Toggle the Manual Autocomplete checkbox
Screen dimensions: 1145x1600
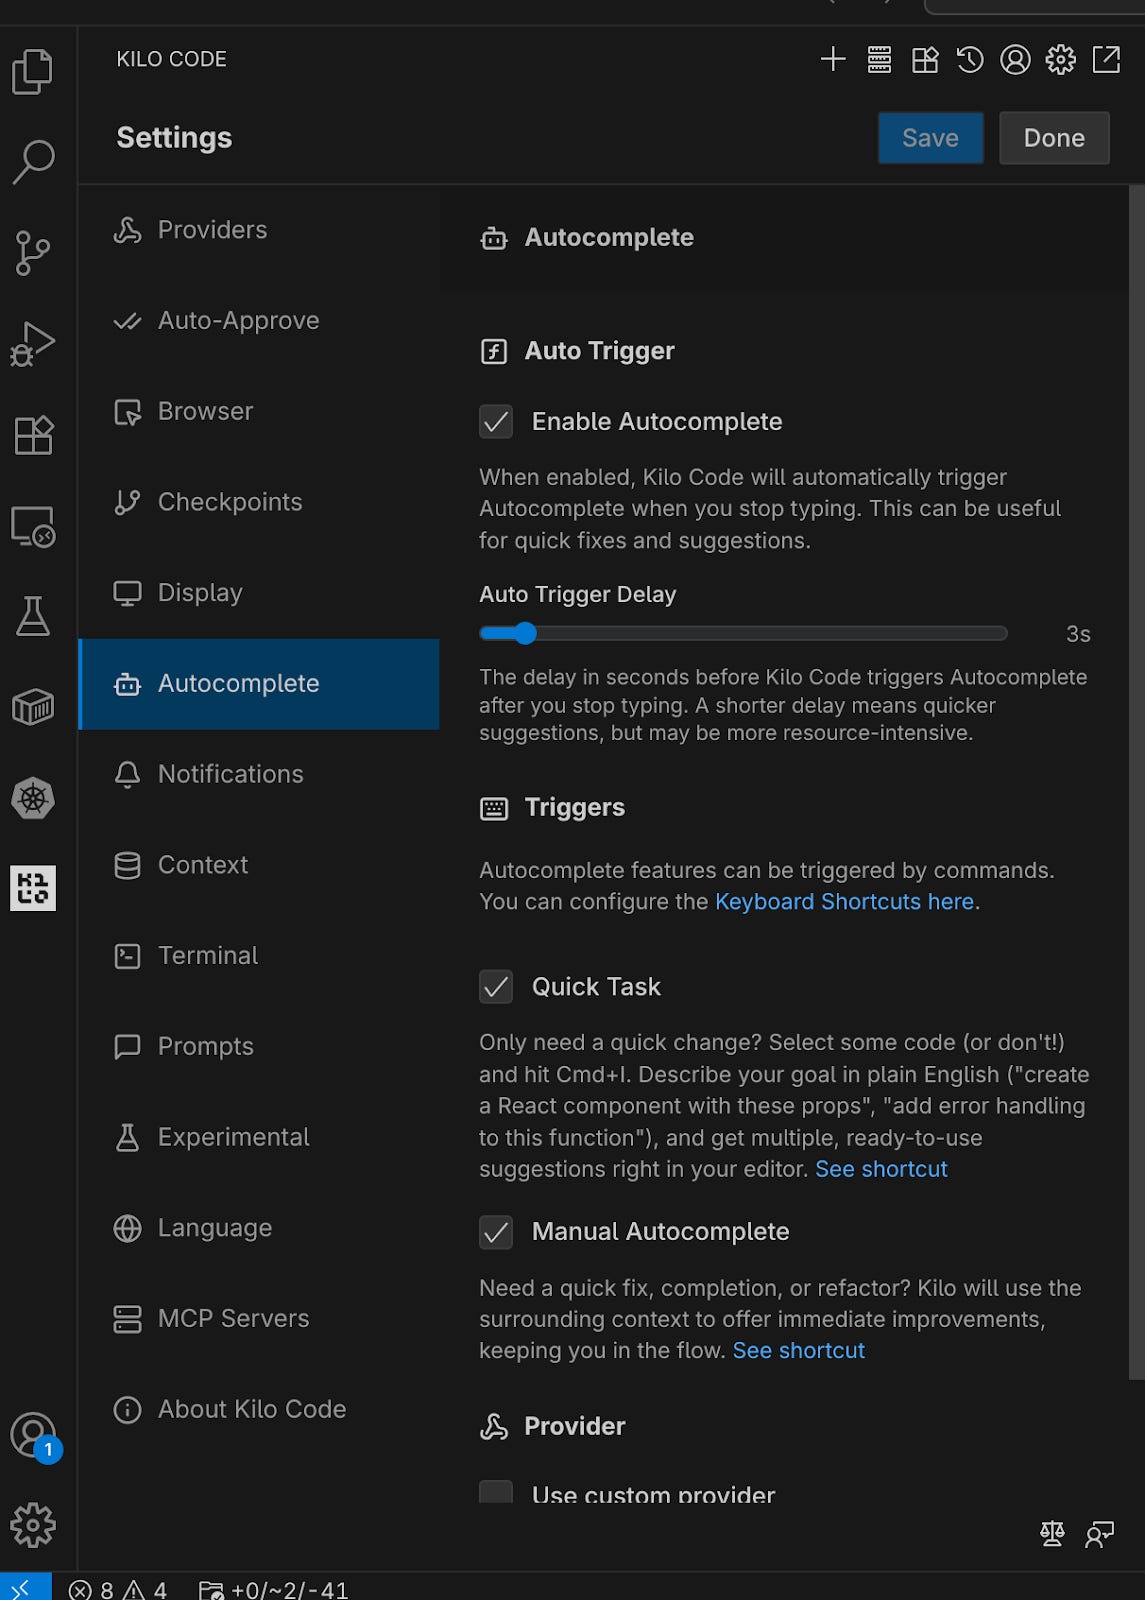pos(496,1232)
